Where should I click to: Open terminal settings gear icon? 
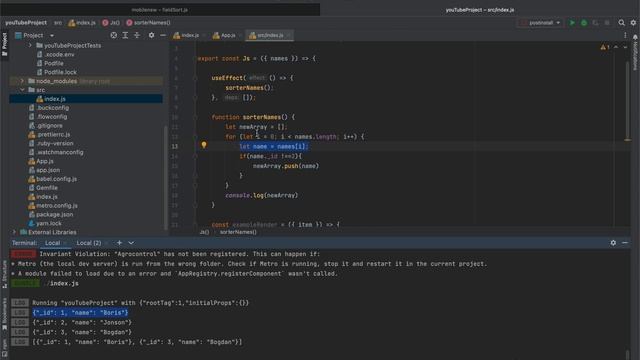pos(613,243)
